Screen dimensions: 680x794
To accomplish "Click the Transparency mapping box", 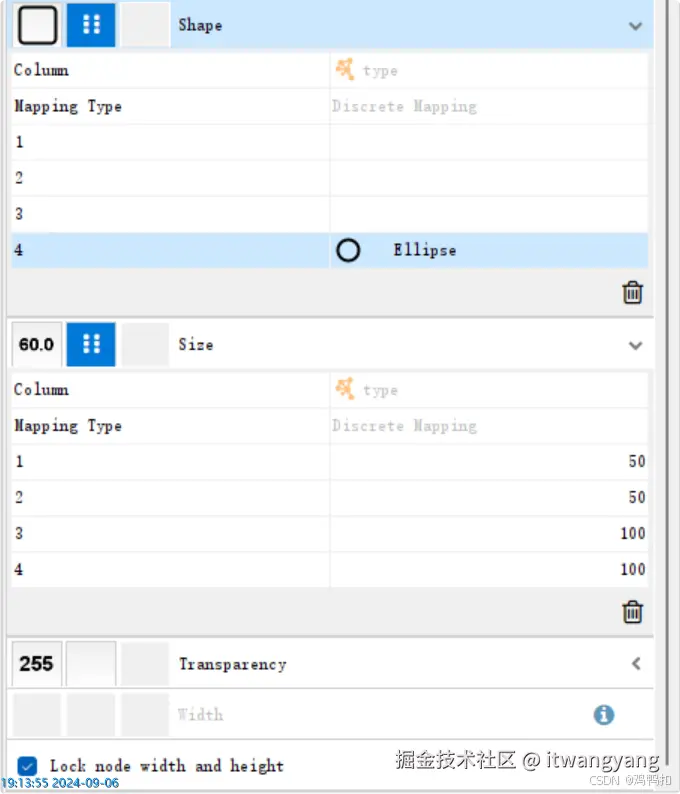I will (91, 664).
